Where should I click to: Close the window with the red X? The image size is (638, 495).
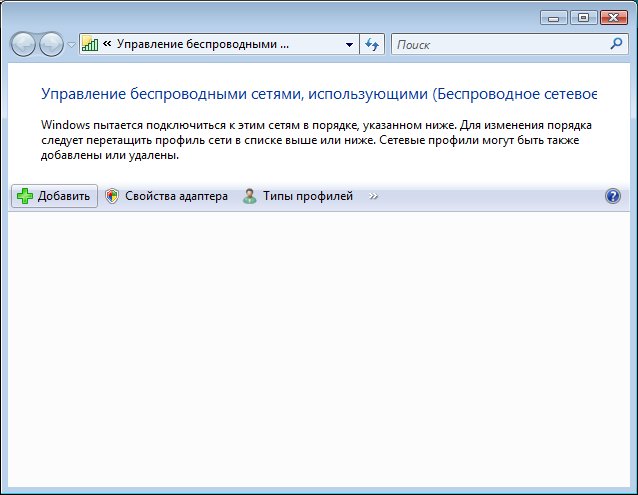tap(612, 17)
